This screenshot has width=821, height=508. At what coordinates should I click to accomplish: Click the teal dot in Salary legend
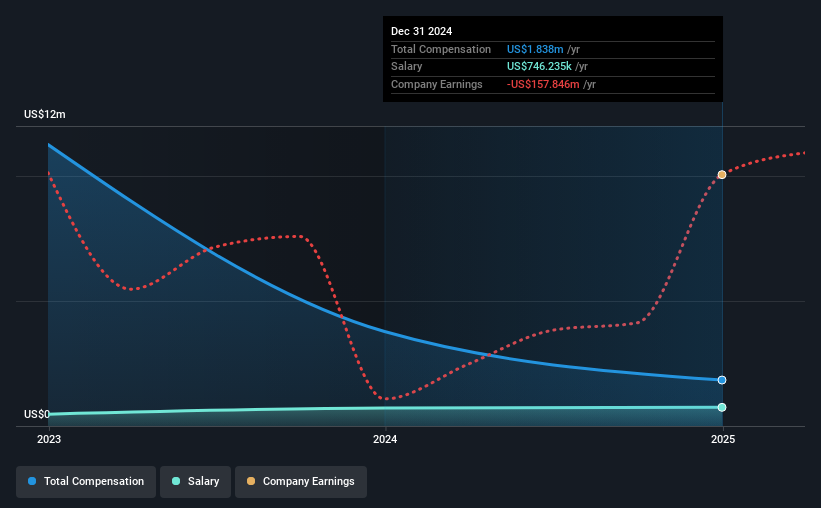[176, 481]
